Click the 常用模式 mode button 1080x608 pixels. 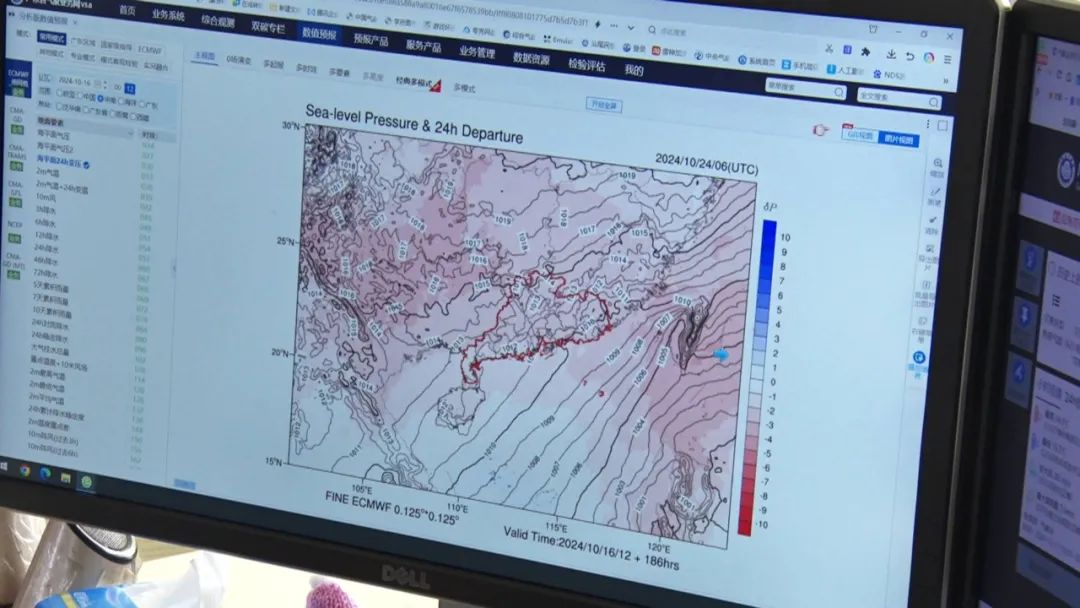51,38
